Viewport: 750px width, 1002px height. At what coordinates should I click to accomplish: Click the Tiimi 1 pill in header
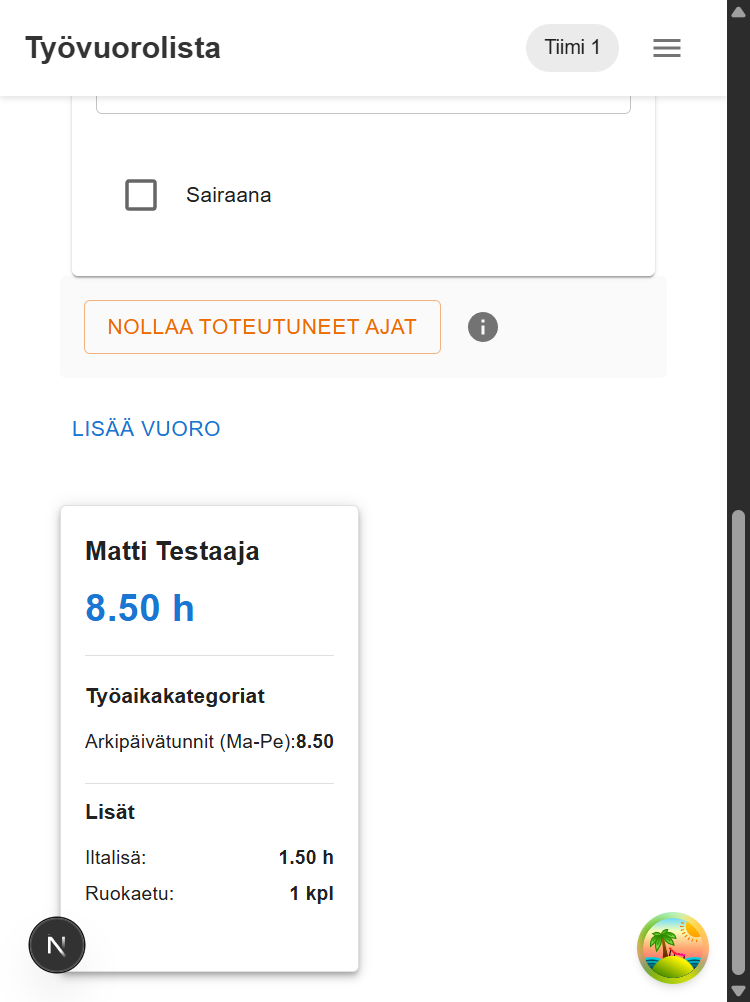coord(572,47)
